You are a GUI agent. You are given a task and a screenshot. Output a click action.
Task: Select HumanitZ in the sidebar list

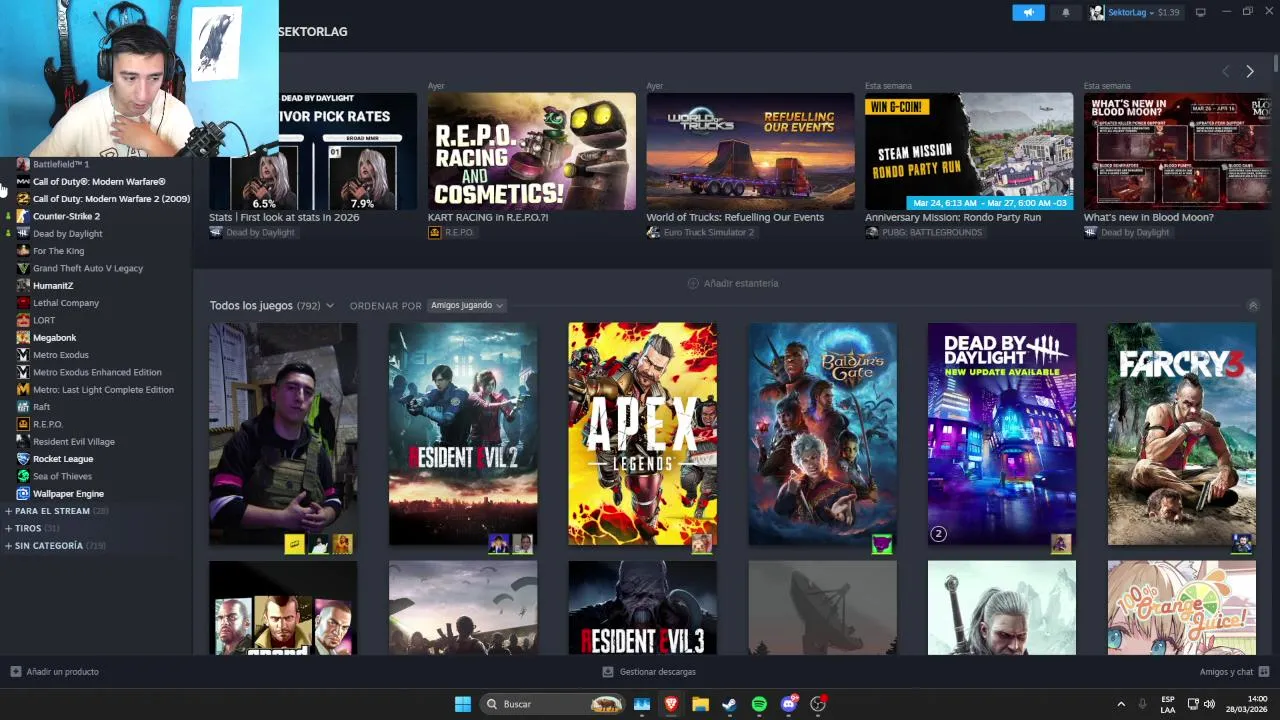point(53,286)
